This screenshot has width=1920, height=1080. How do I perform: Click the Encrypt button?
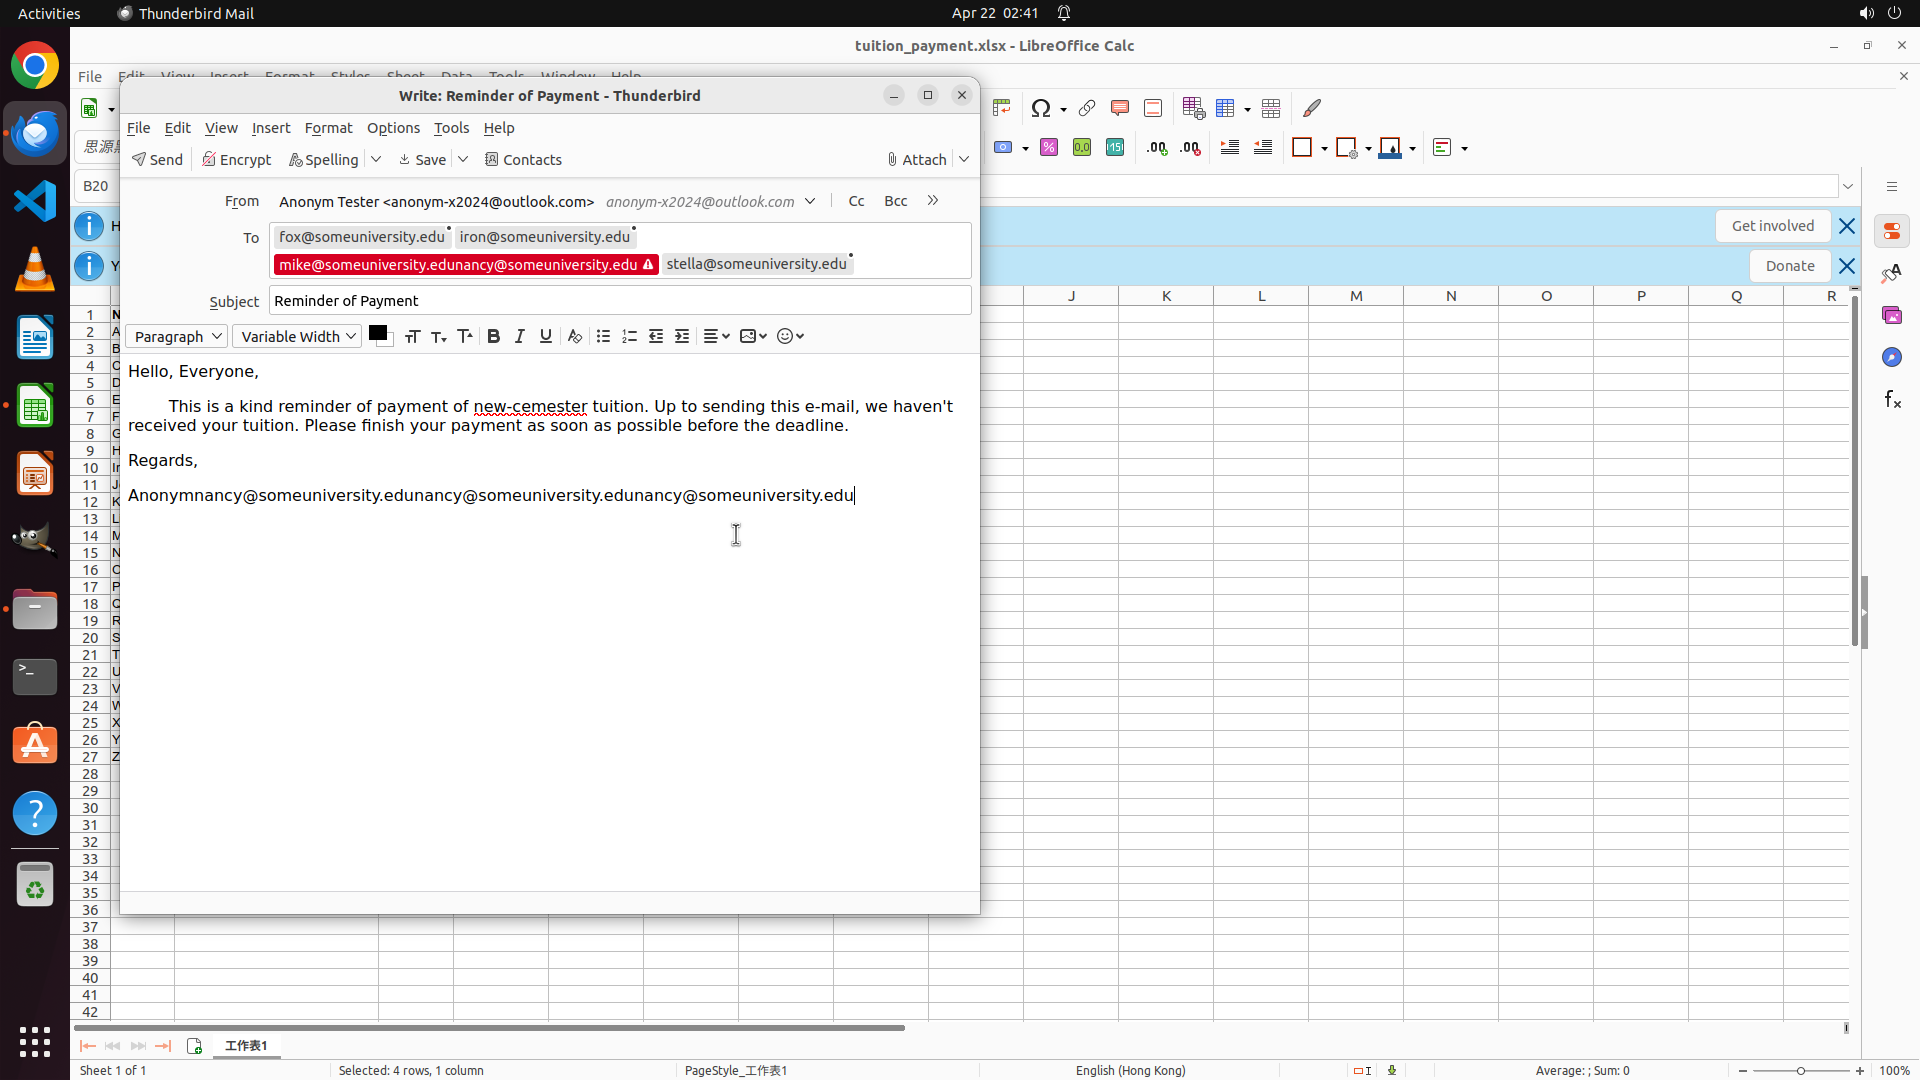click(236, 159)
